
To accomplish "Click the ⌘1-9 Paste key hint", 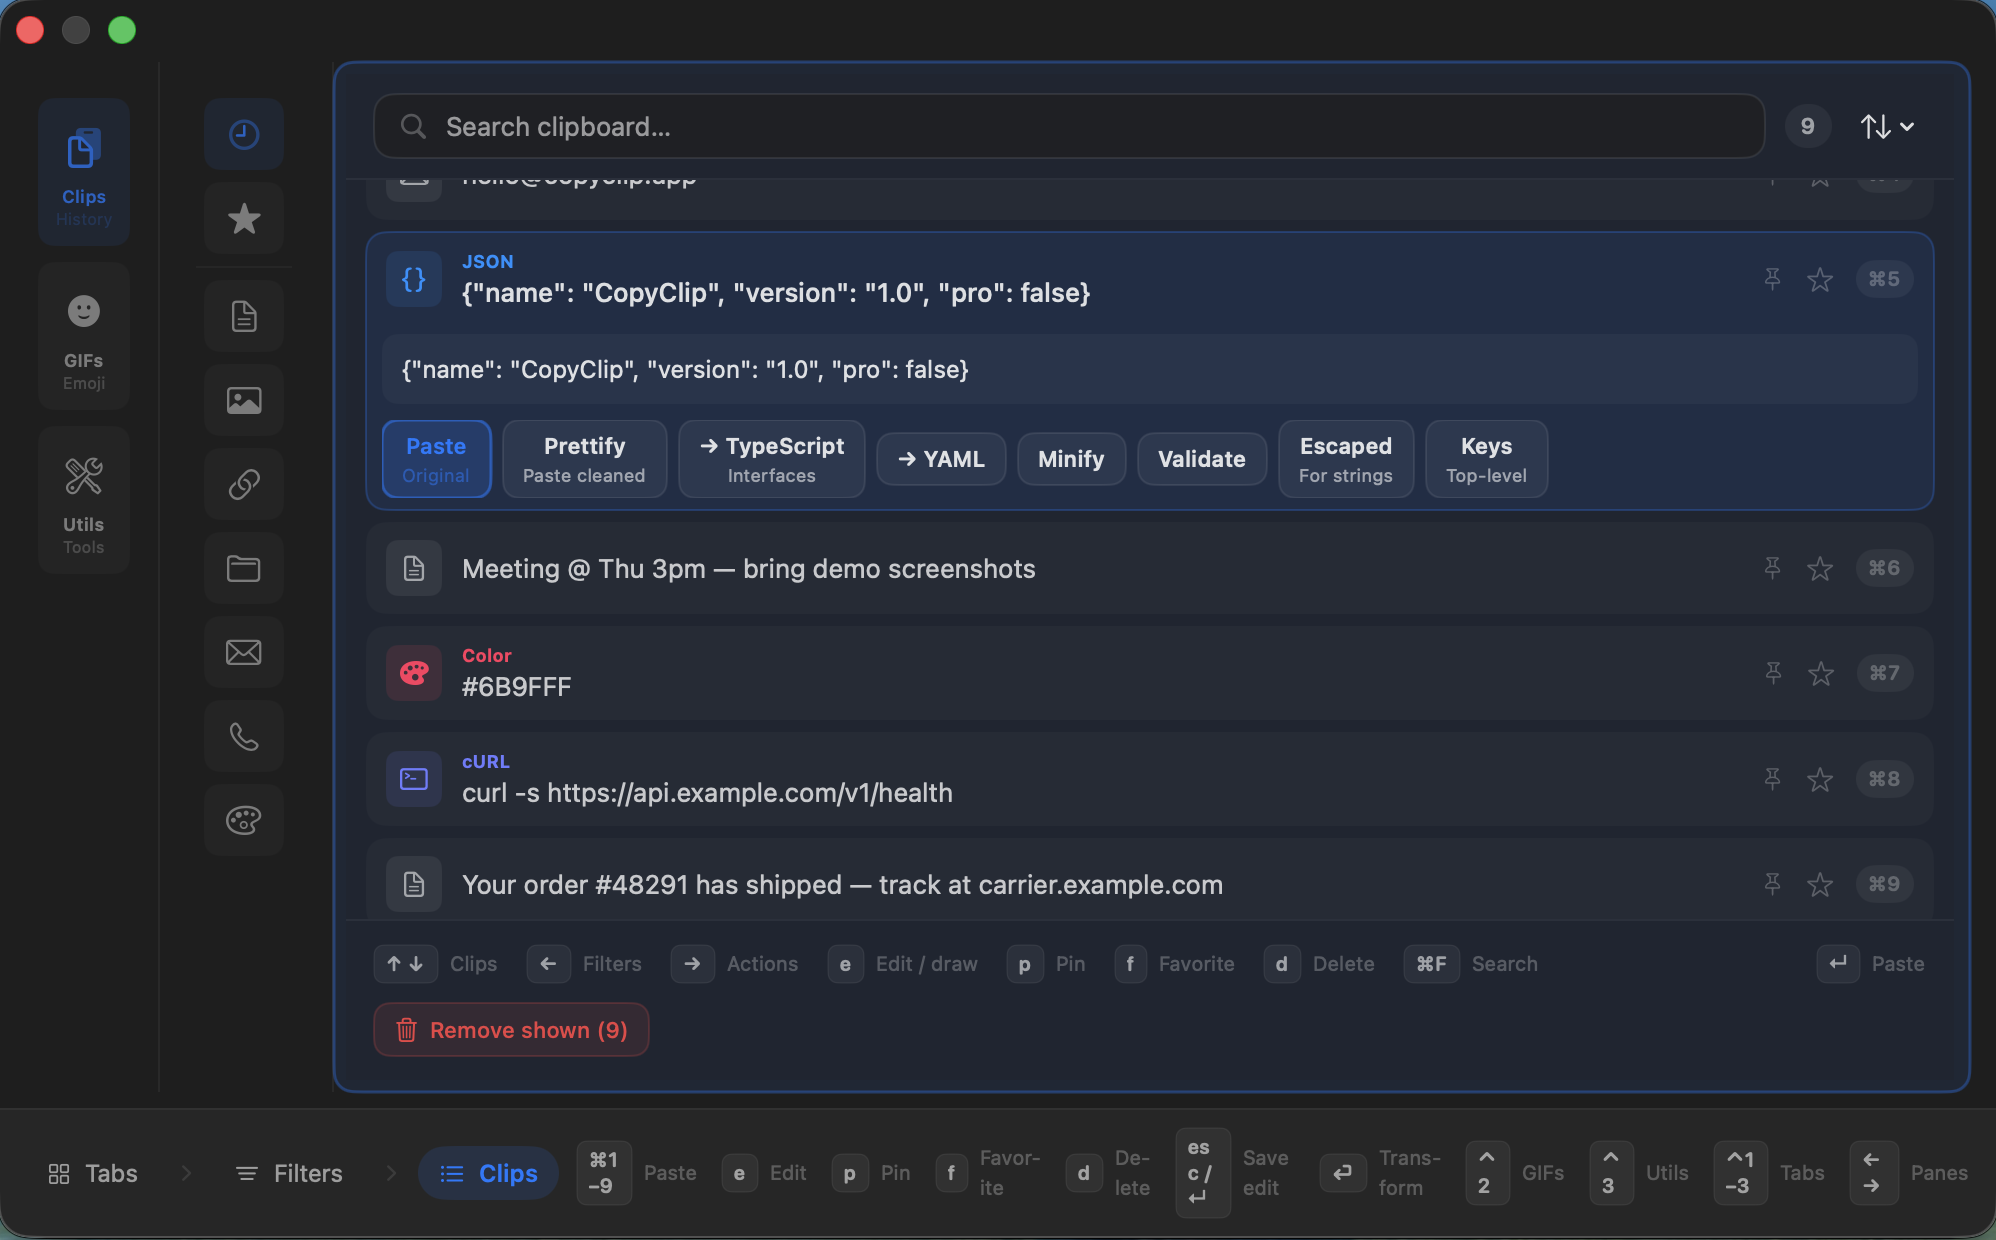I will pos(637,1173).
